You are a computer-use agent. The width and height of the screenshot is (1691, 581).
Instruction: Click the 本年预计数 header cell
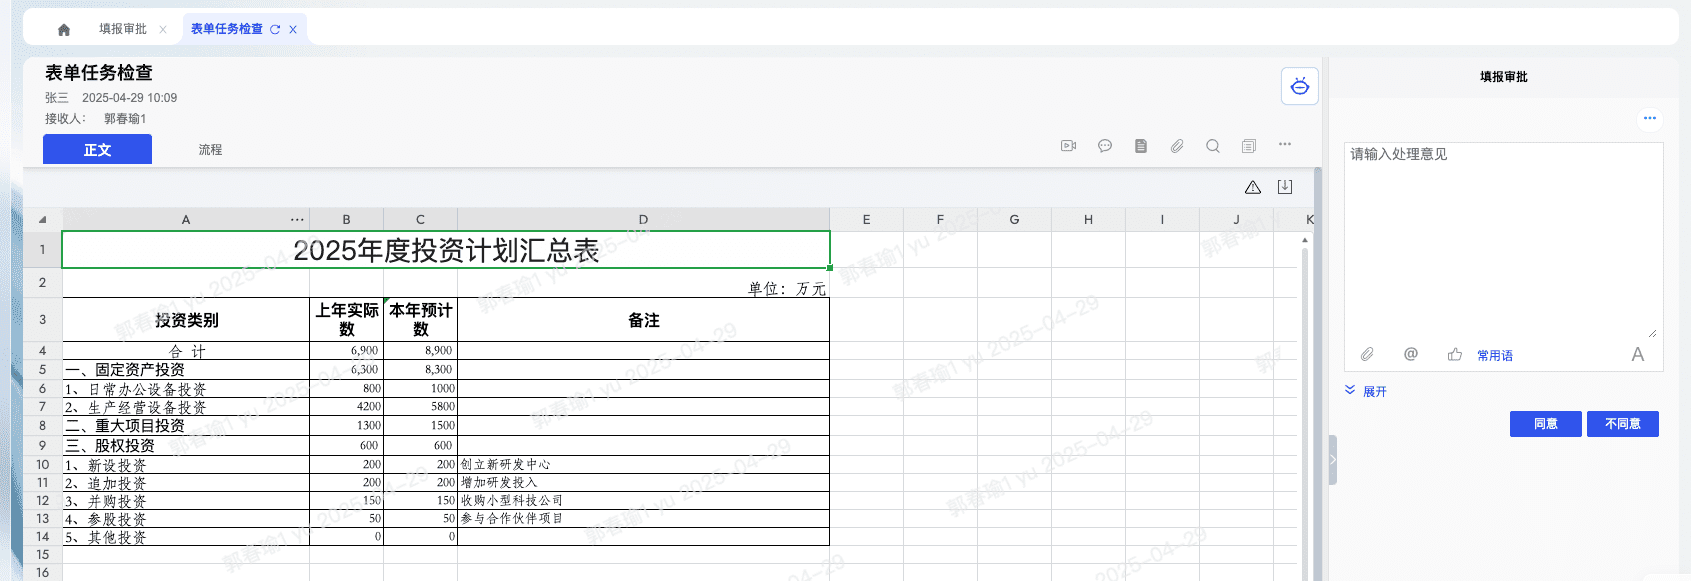point(420,320)
